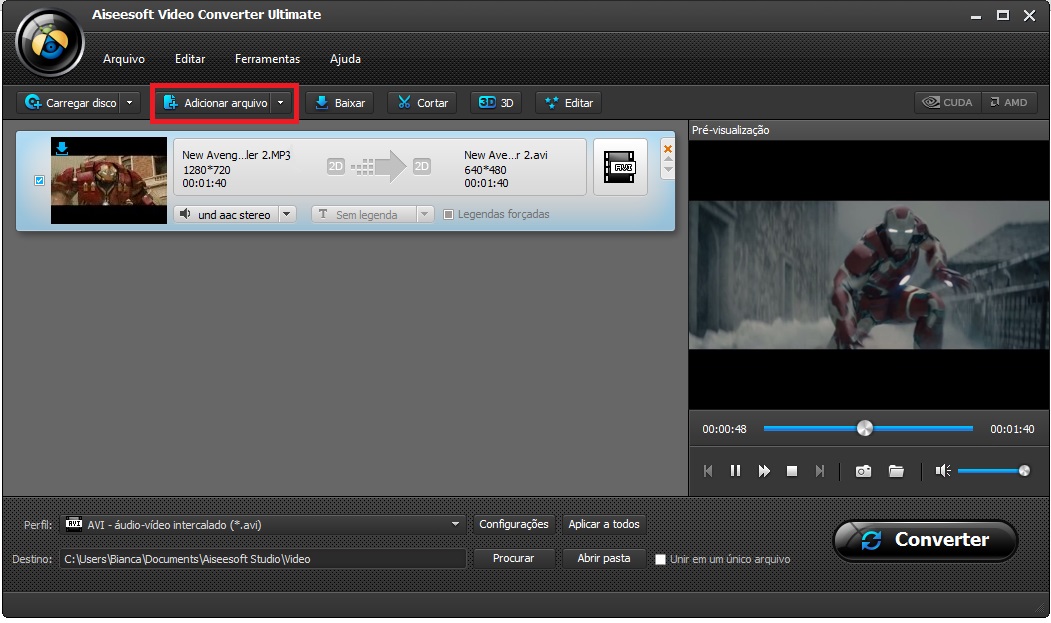Click the New Avengers video thumbnail

click(108, 181)
